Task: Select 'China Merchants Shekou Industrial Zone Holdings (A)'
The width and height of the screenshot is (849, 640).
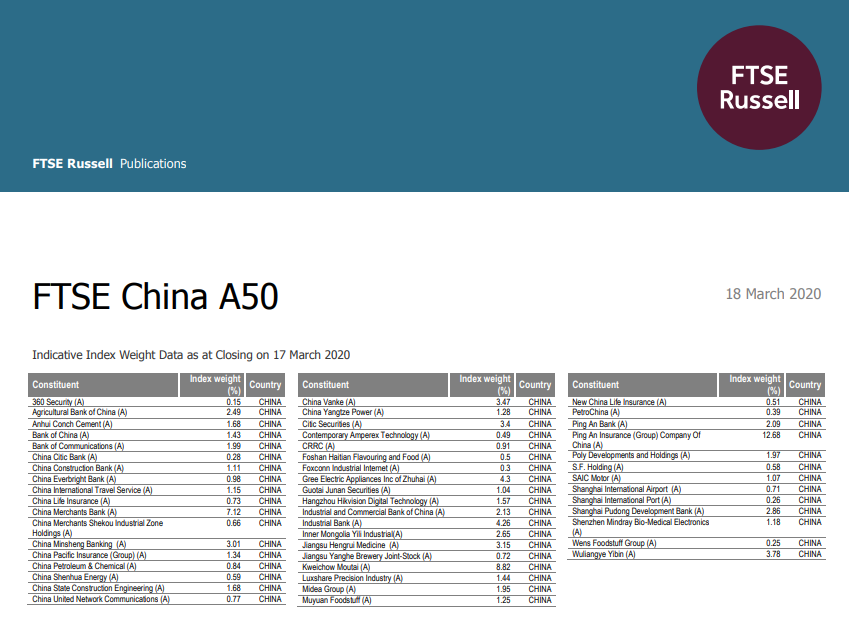Action: [97, 528]
